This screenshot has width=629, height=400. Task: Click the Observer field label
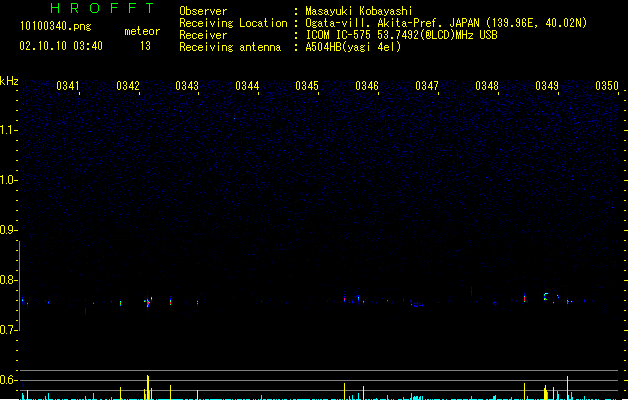203,11
